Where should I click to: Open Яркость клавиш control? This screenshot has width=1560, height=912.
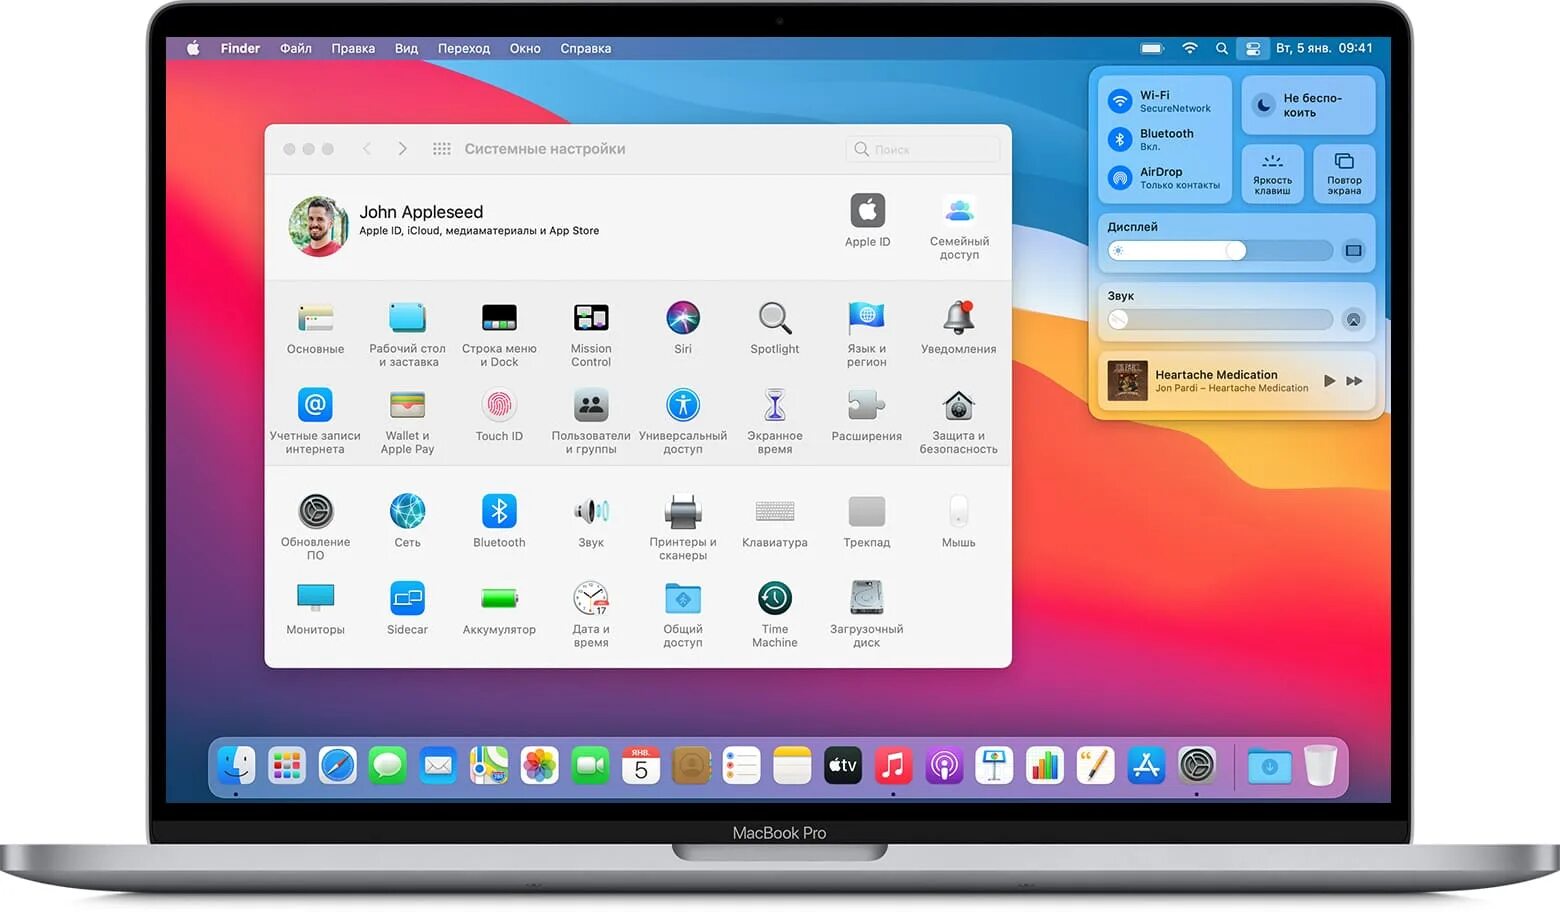click(x=1272, y=174)
